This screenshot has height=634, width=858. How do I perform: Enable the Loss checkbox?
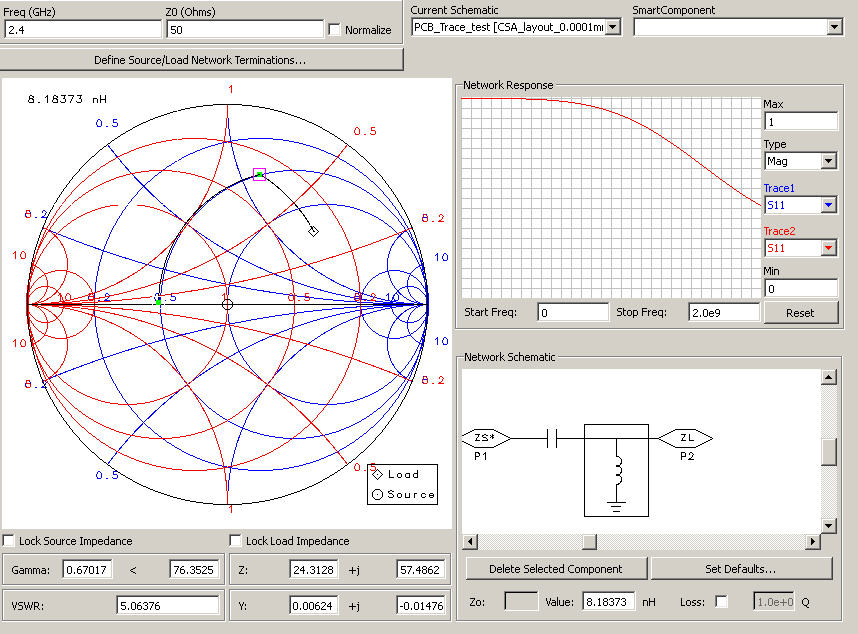tap(721, 601)
